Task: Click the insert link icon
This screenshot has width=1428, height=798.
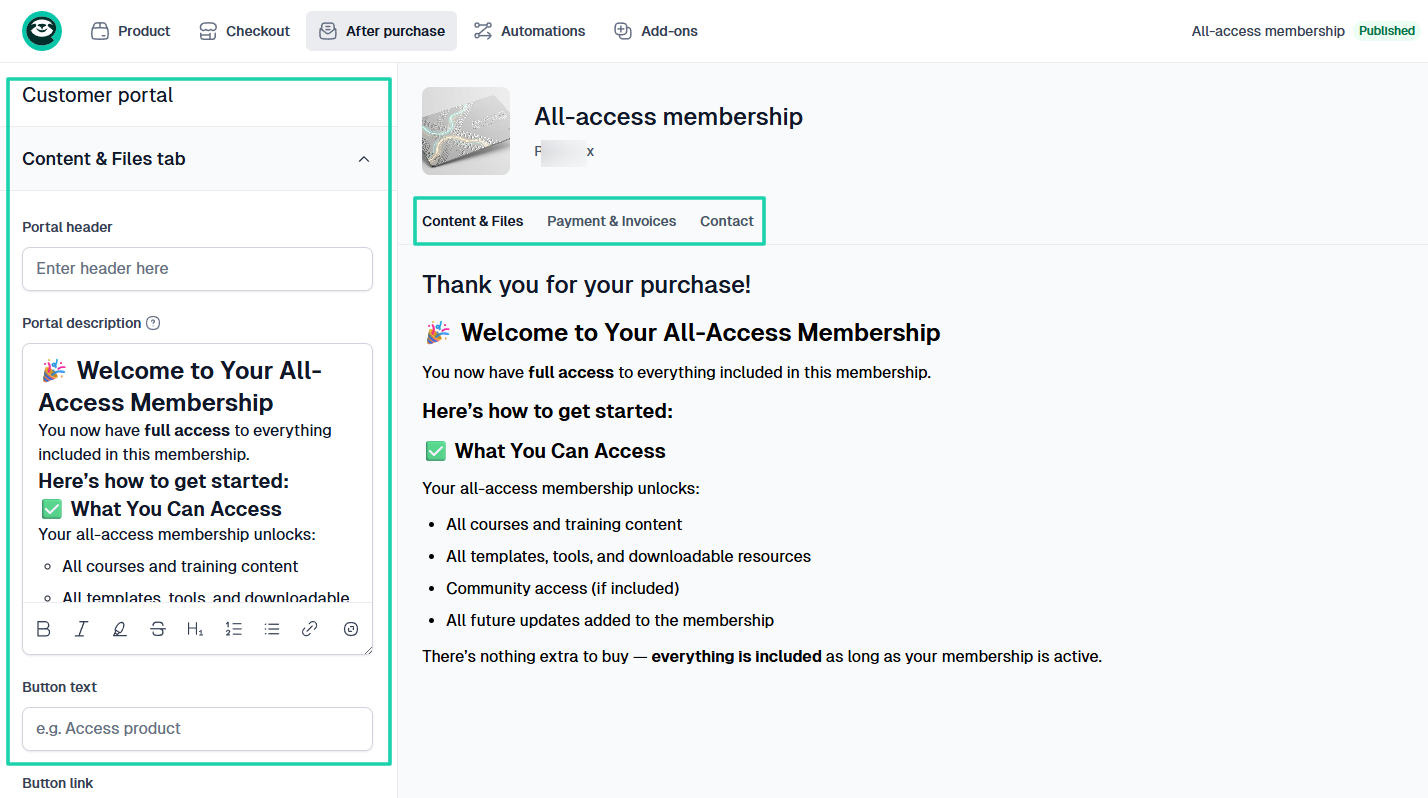Action: pyautogui.click(x=310, y=629)
